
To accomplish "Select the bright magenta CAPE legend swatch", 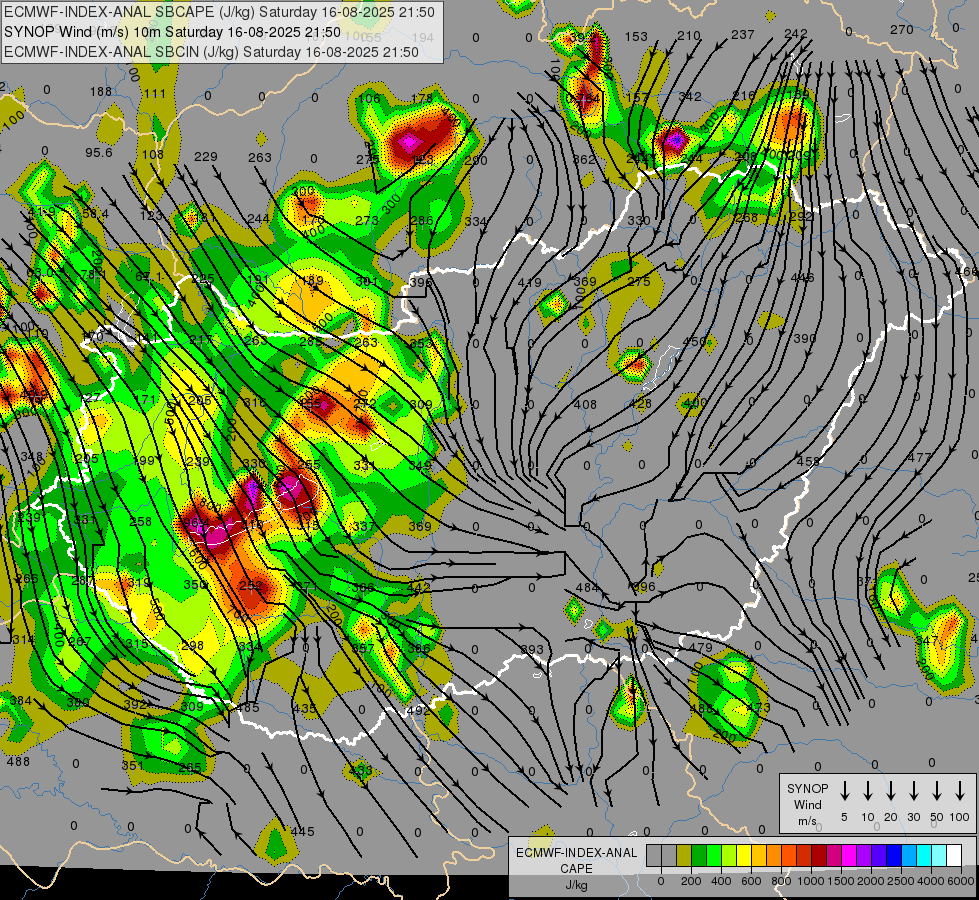I will (849, 855).
